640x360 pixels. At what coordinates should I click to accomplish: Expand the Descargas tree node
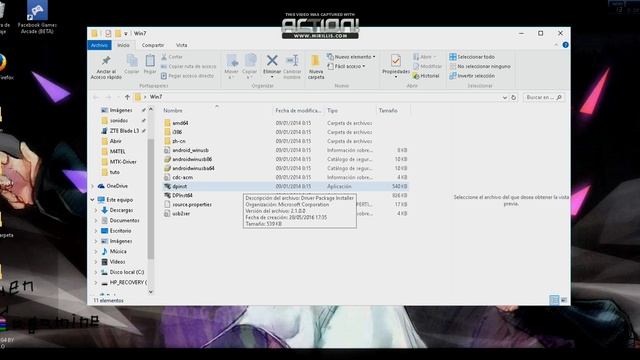(96, 210)
